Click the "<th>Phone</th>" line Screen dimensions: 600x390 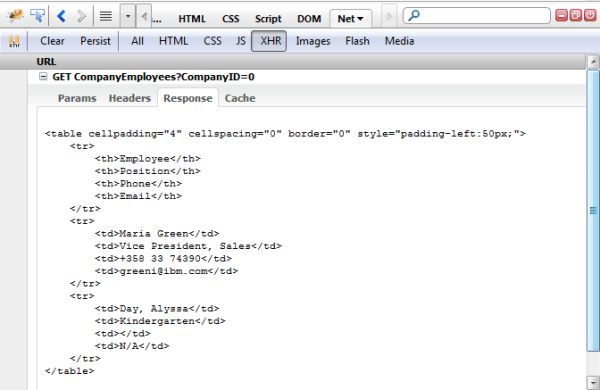[x=138, y=184]
